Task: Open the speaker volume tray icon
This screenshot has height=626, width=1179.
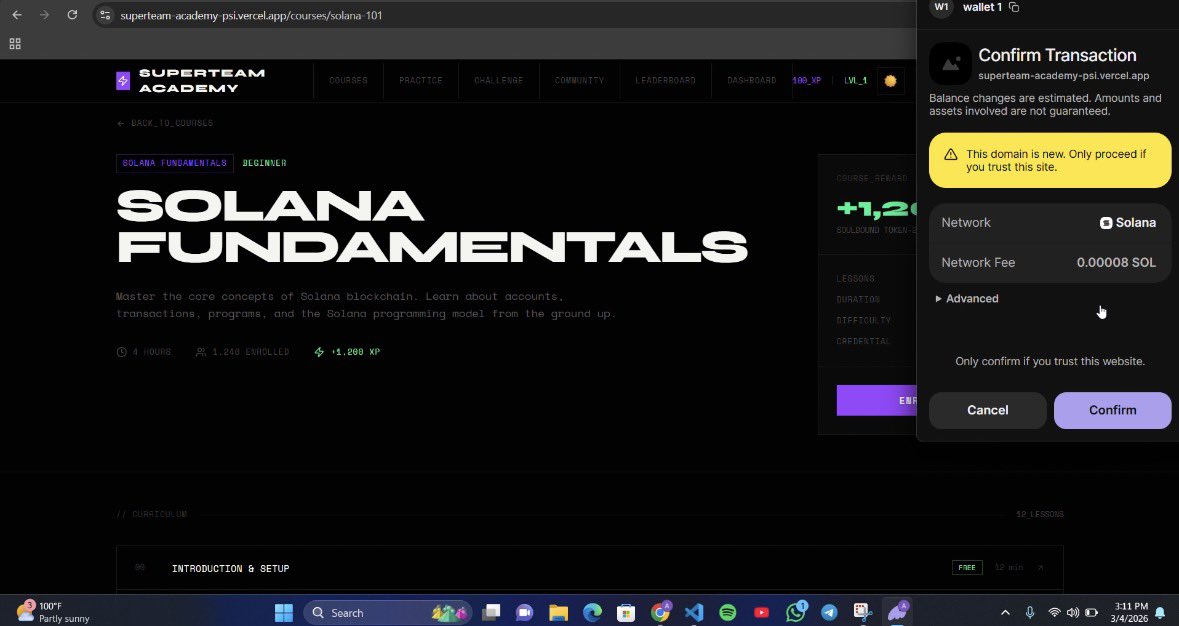Action: (x=1073, y=612)
